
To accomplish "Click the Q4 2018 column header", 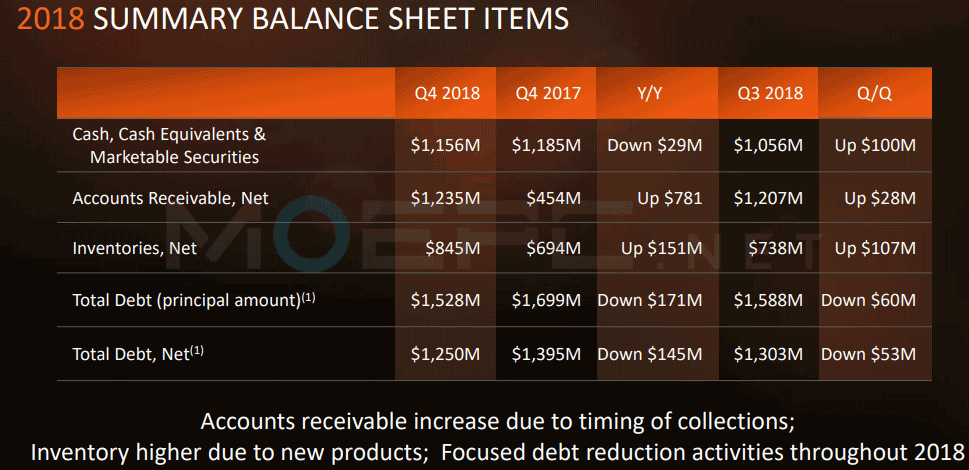I will (446, 93).
